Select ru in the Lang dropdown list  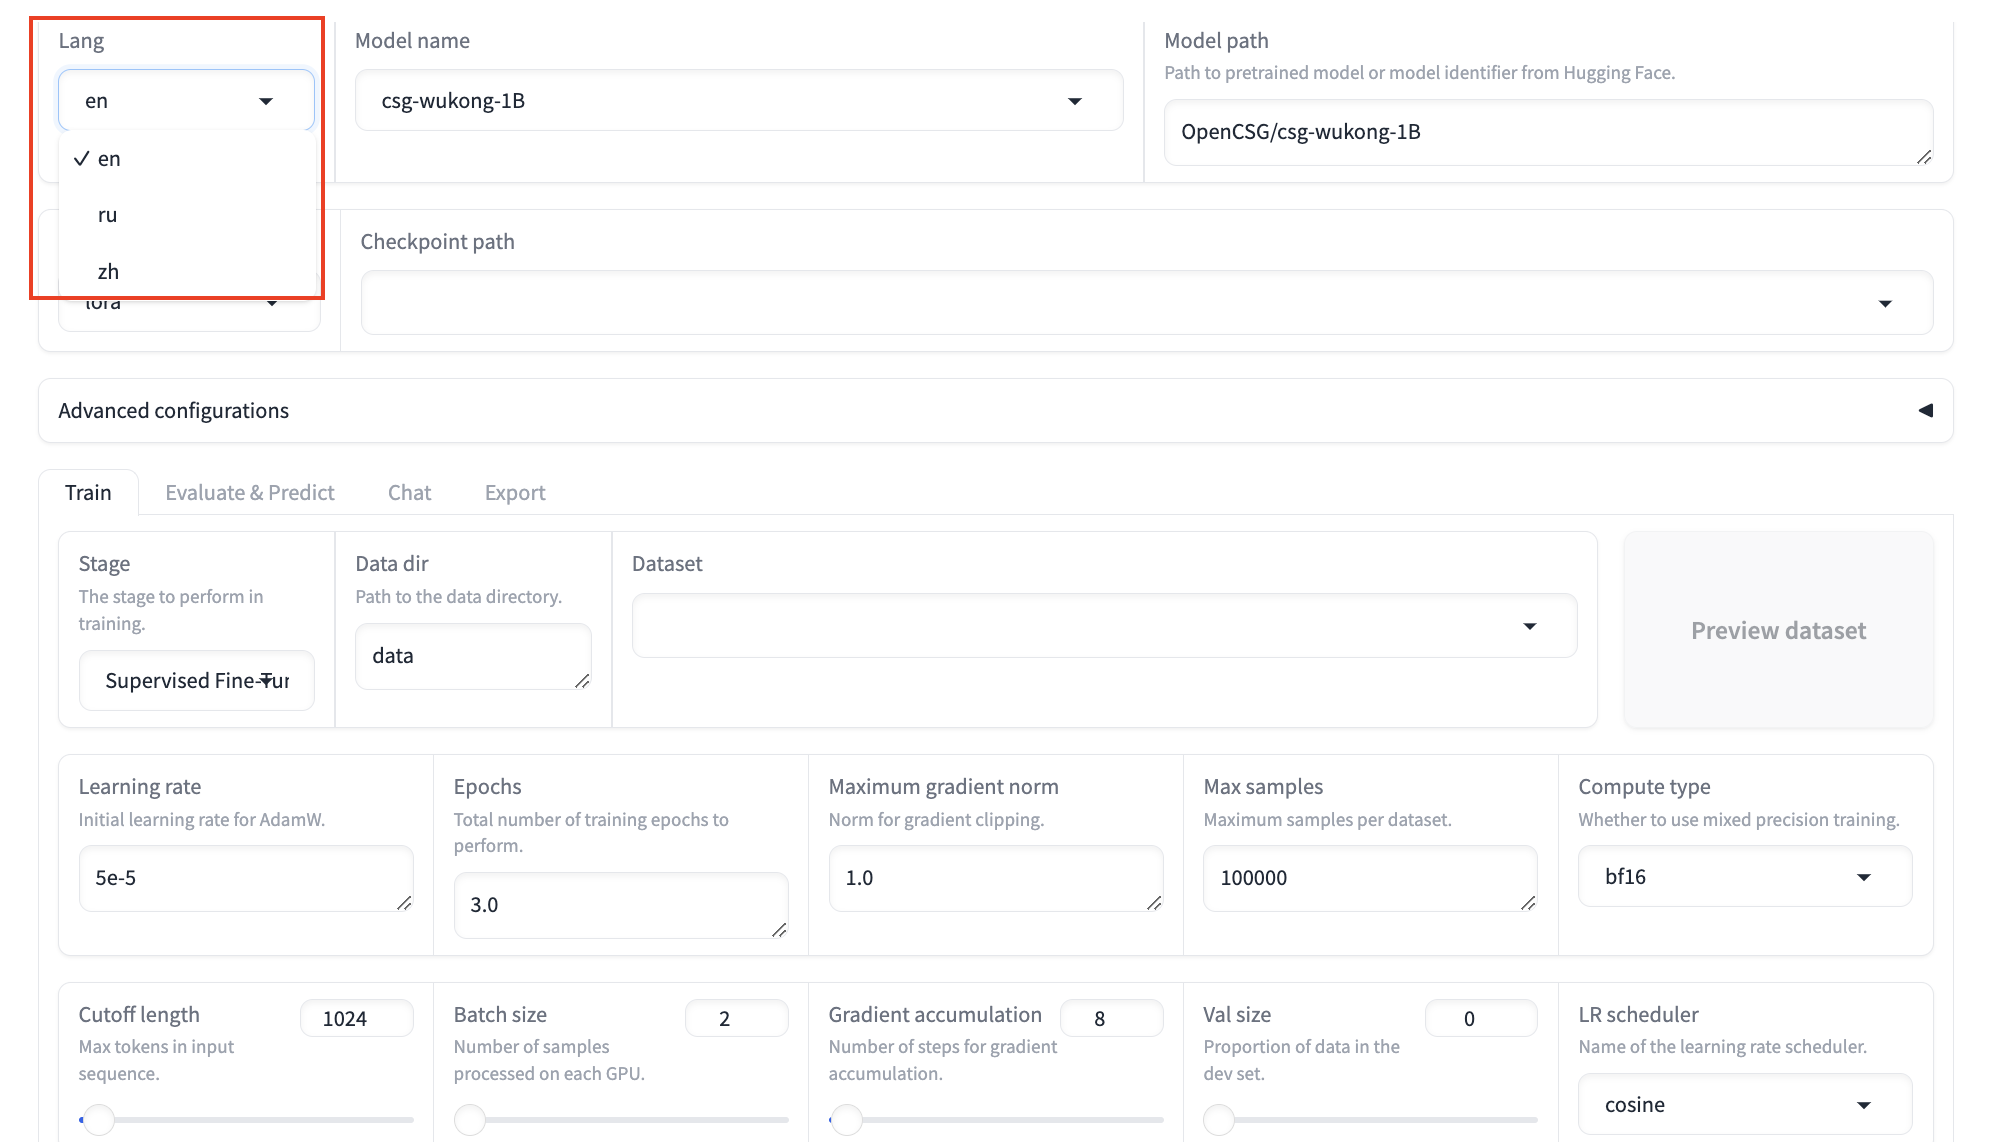[x=108, y=215]
